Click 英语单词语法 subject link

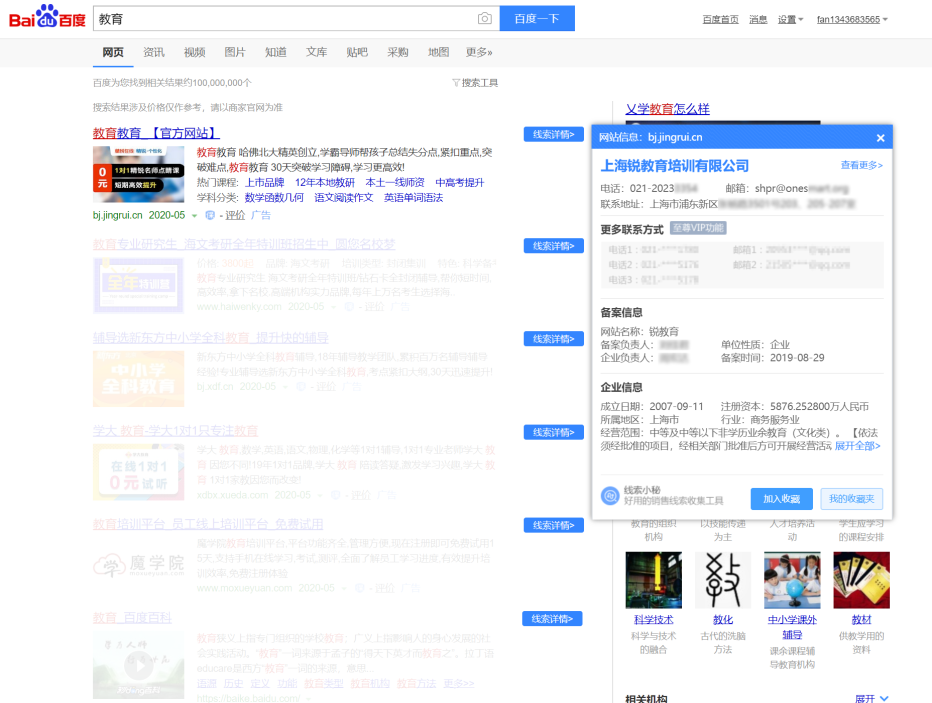click(x=413, y=197)
